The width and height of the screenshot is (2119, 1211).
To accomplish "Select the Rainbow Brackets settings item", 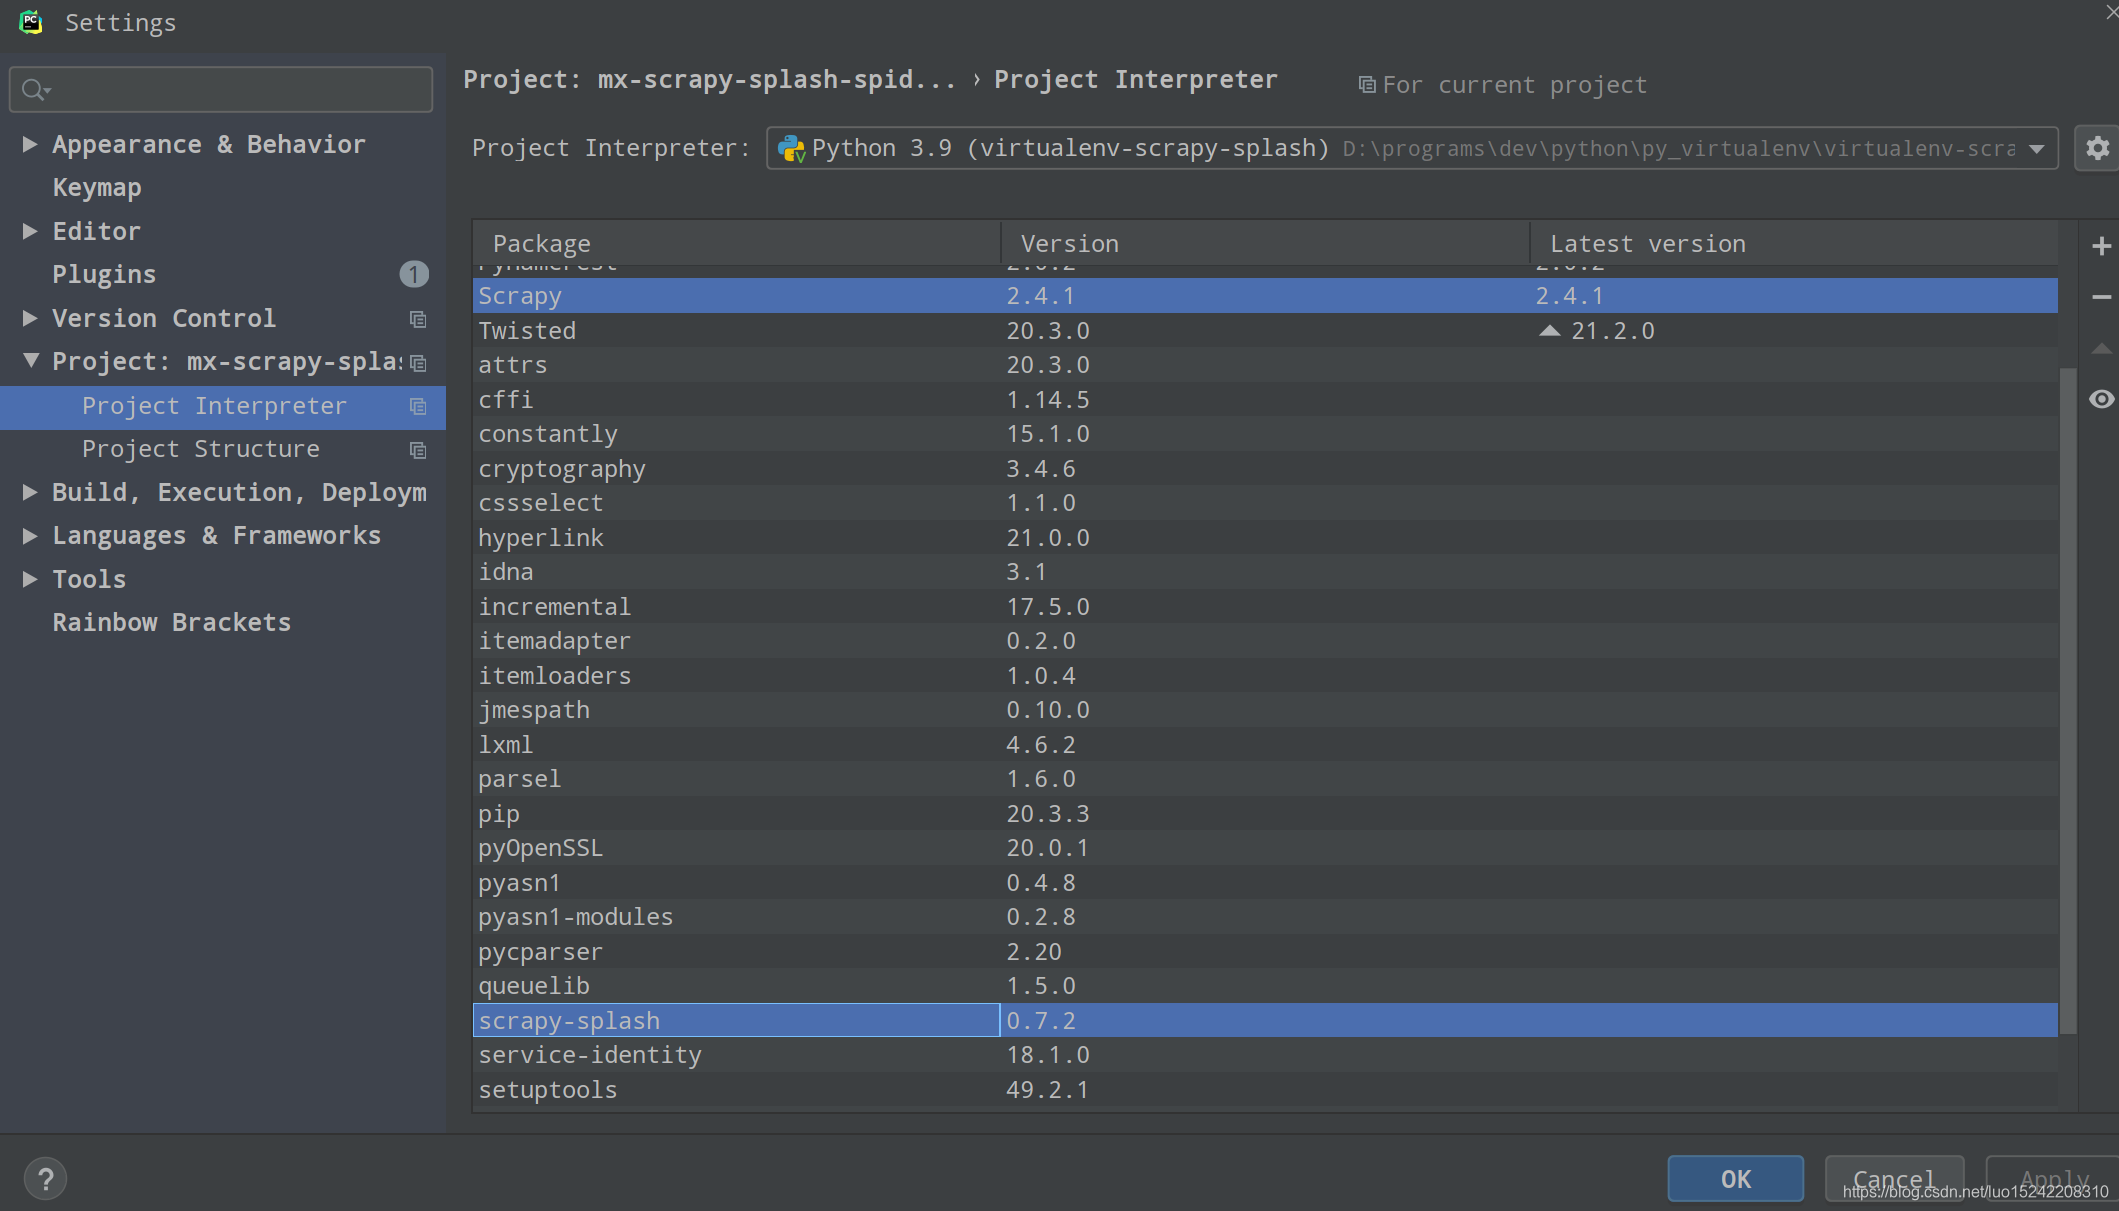I will (x=171, y=622).
